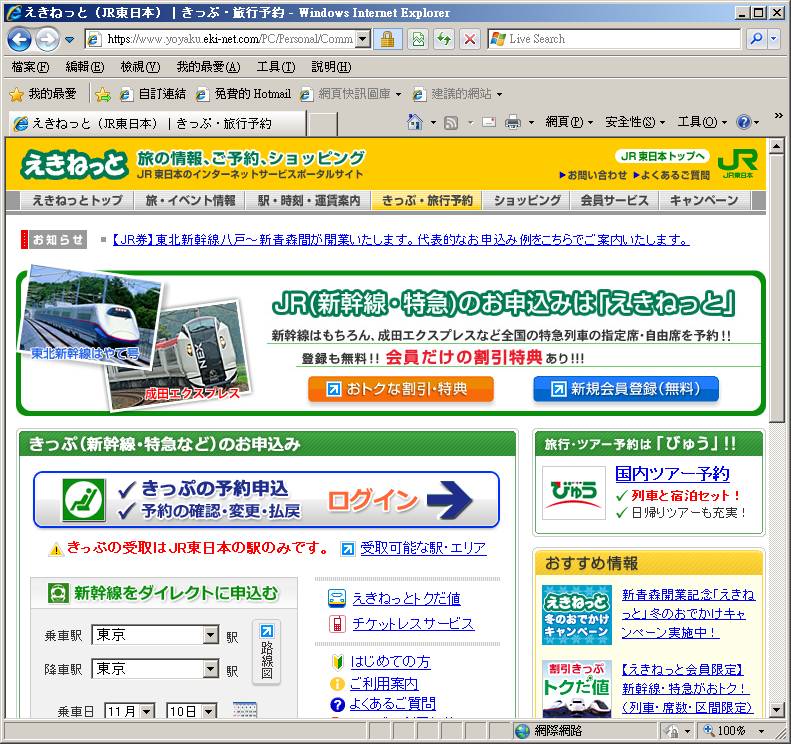Click the Live Search magnifier button
Image resolution: width=791 pixels, height=744 pixels.
(x=756, y=39)
